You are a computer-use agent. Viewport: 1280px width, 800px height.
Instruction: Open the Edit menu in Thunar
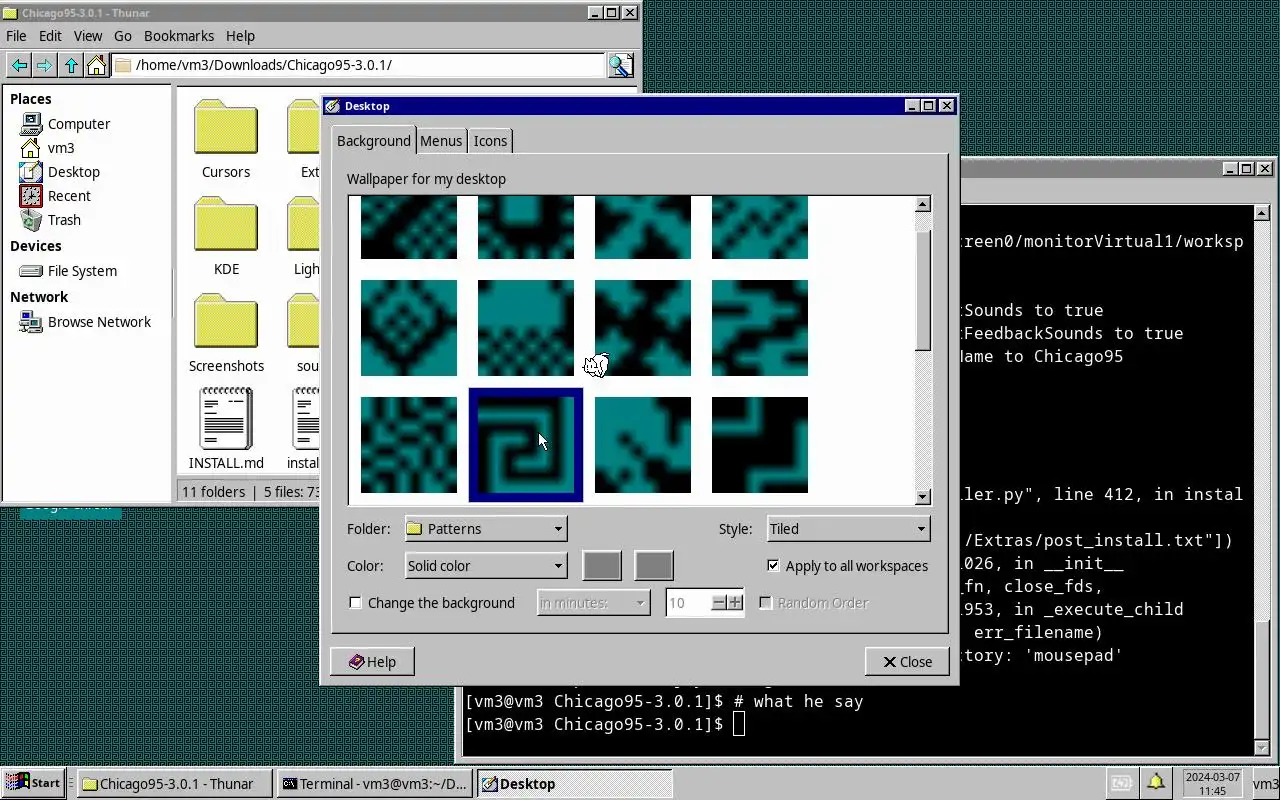click(x=50, y=36)
